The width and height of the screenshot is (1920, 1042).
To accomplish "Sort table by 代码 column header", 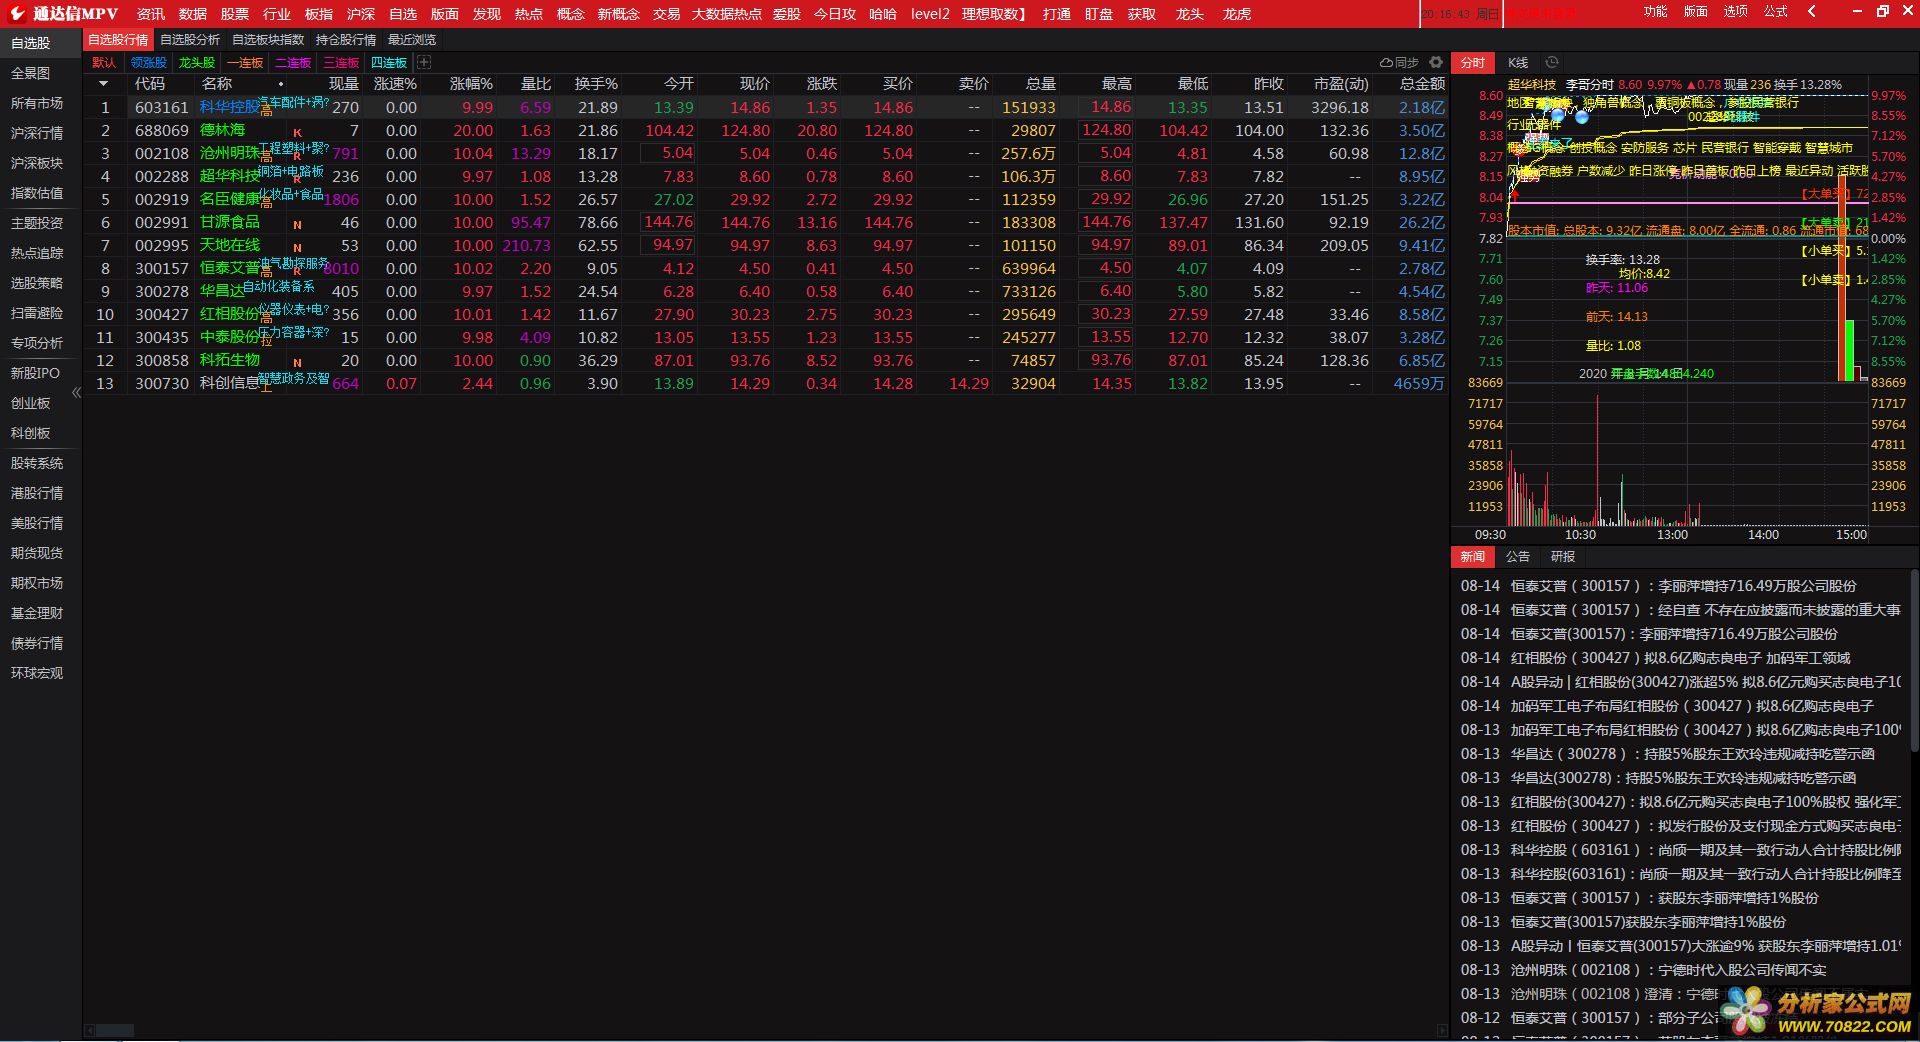I will 150,84.
